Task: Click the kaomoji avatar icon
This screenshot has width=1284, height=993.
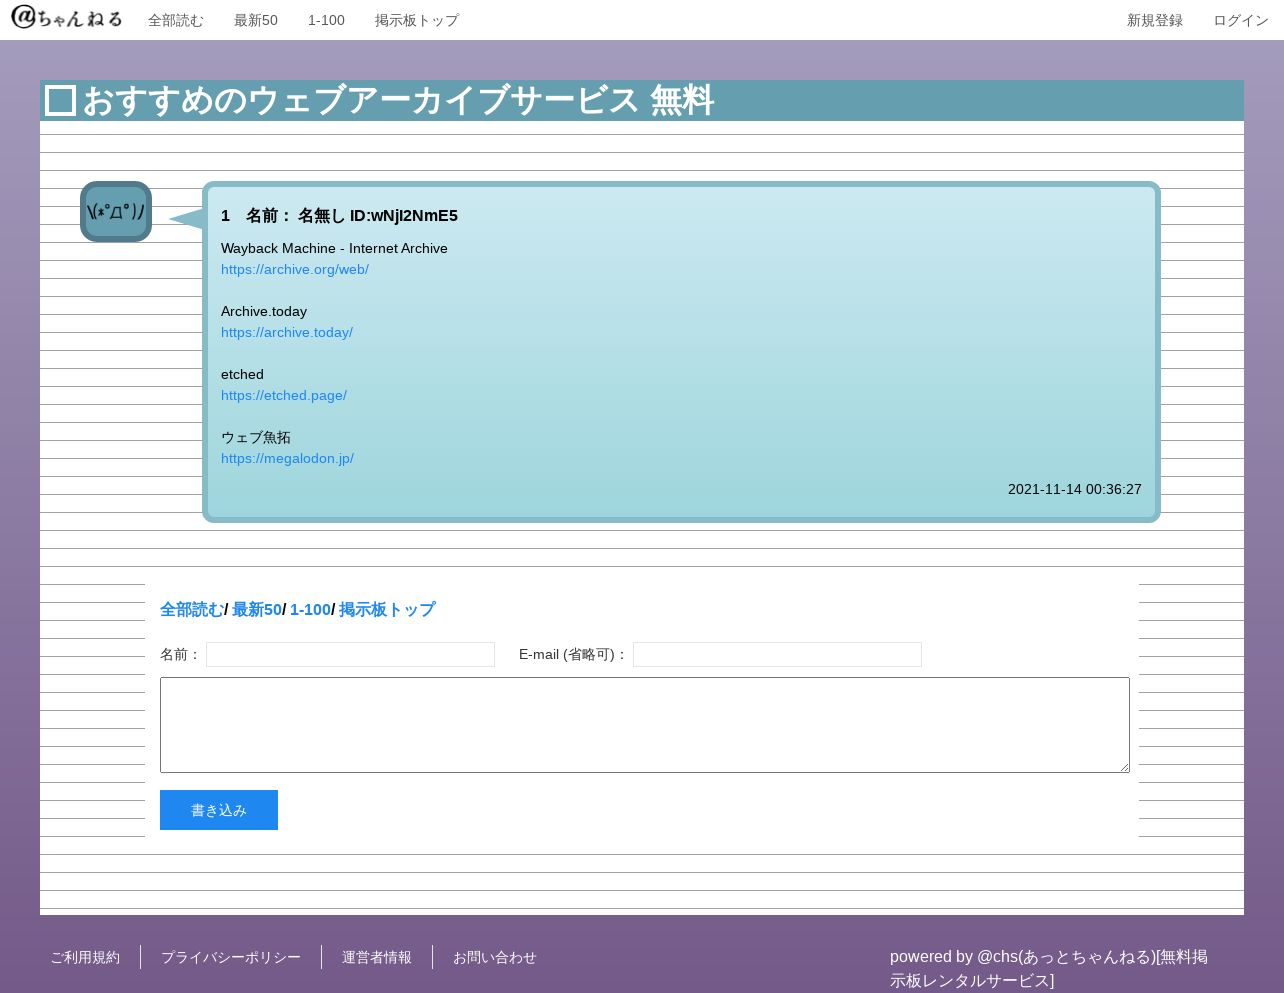Action: 116,212
